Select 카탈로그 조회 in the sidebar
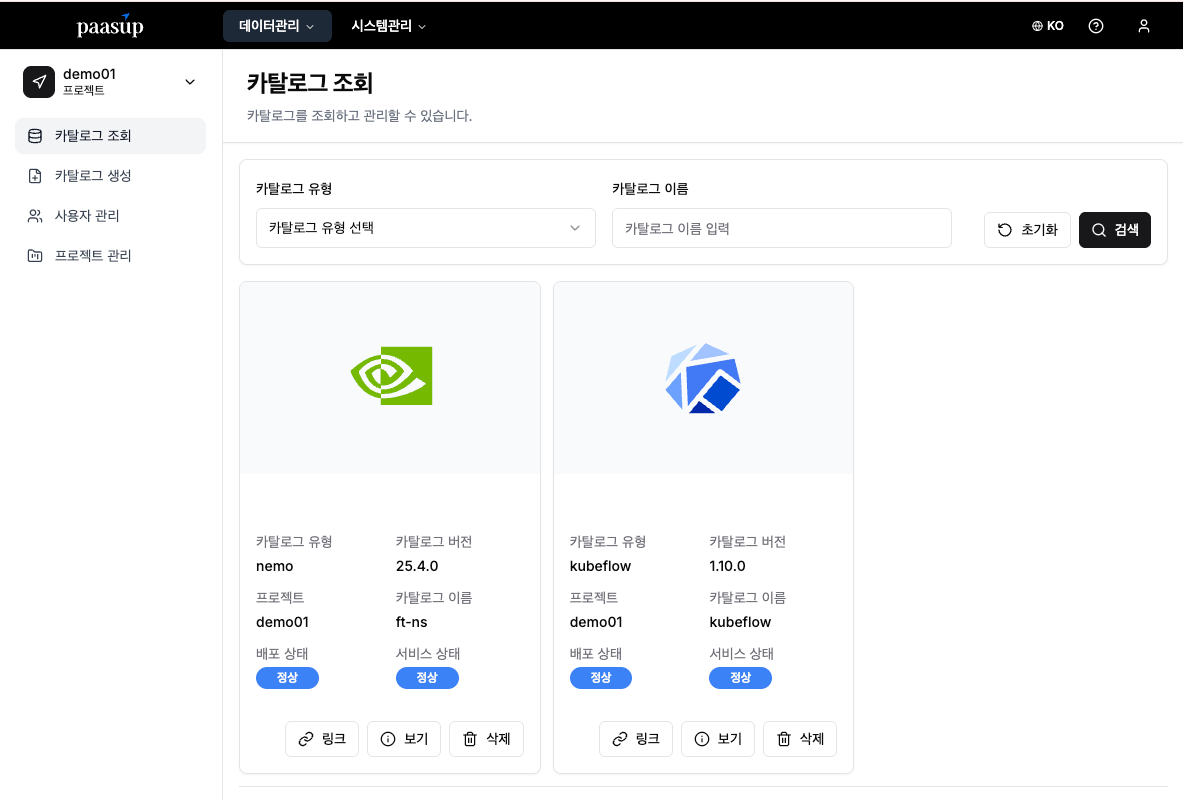This screenshot has height=800, width=1183. point(110,136)
